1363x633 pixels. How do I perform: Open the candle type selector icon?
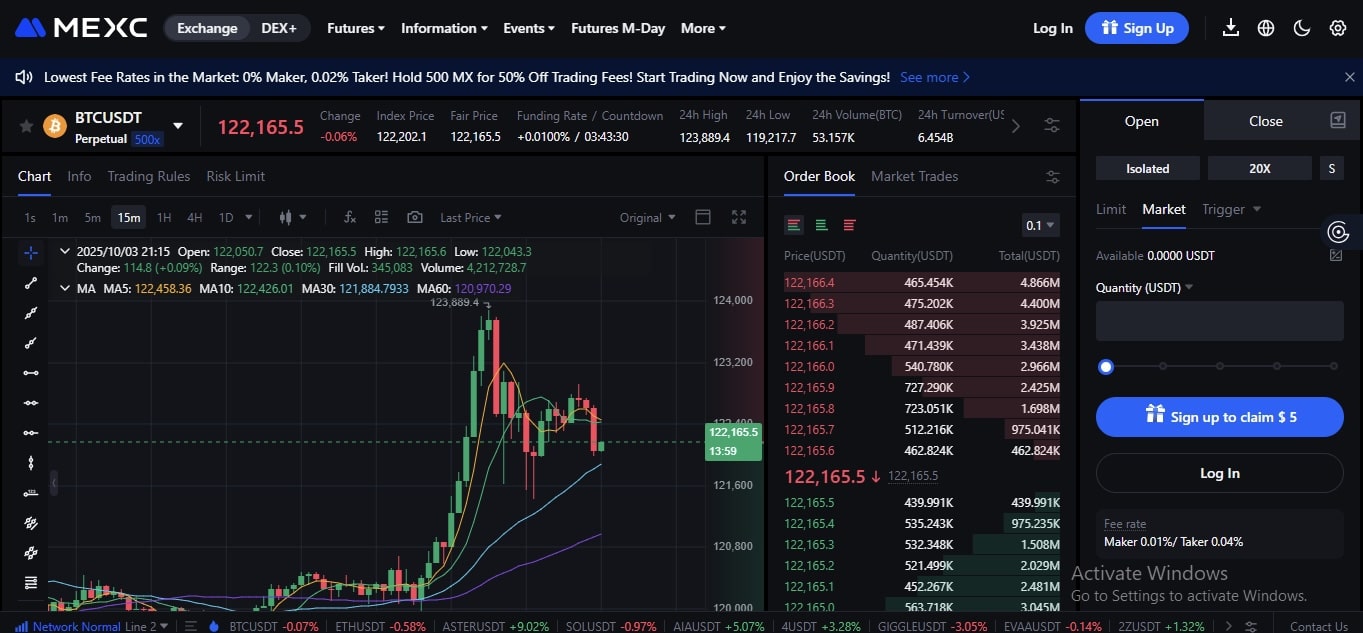[288, 217]
